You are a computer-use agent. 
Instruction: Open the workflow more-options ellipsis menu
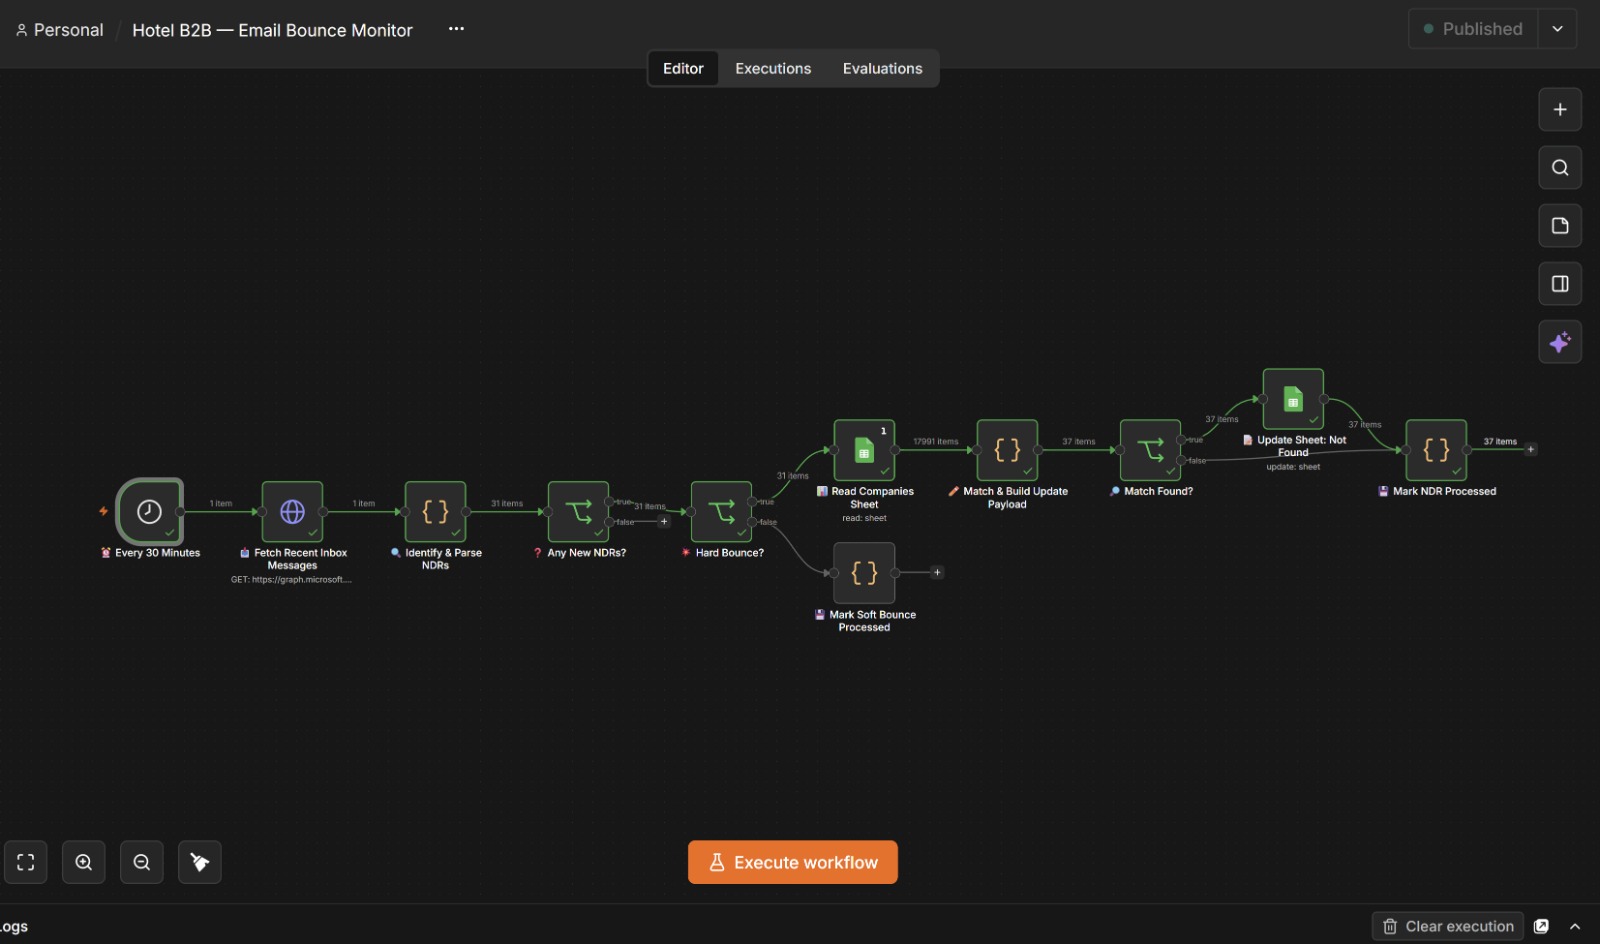(x=456, y=29)
